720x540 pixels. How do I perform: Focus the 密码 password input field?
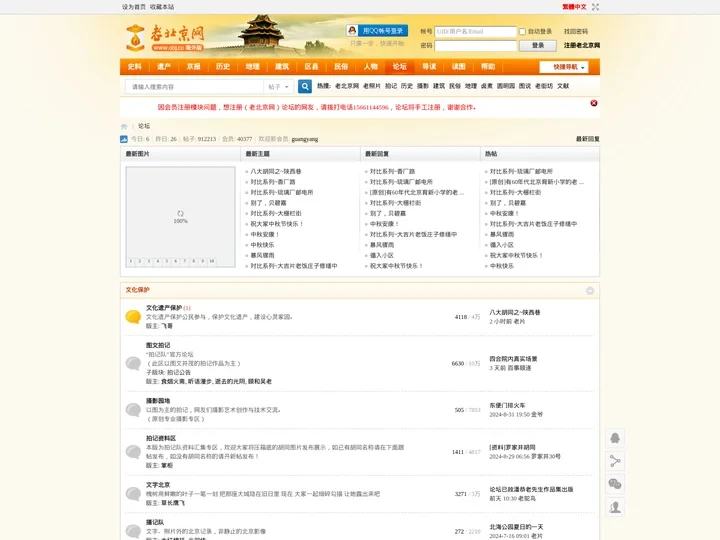tap(476, 45)
